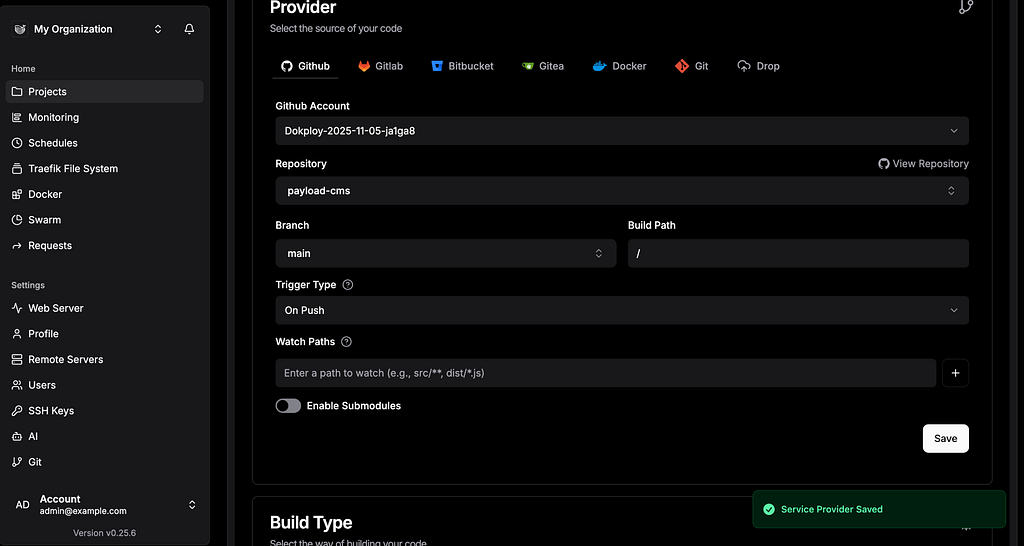Click the My Organization logo icon

click(x=20, y=29)
